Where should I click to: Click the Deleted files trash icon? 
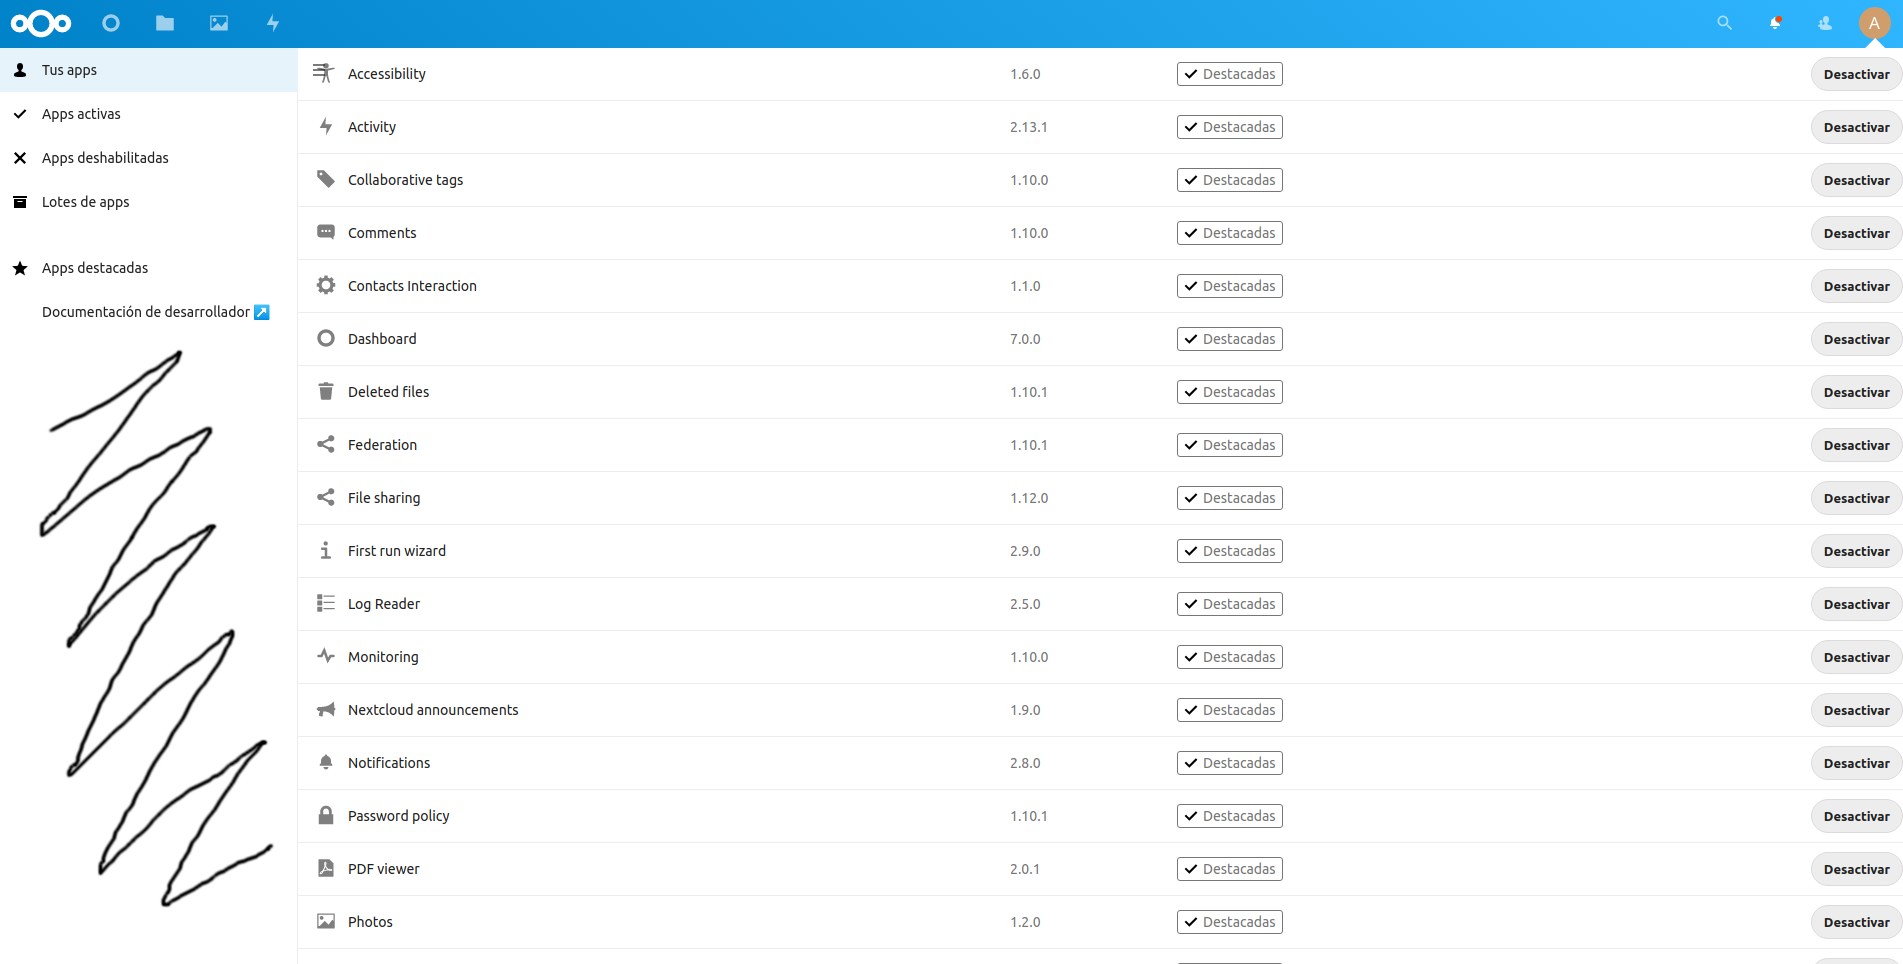coord(326,391)
